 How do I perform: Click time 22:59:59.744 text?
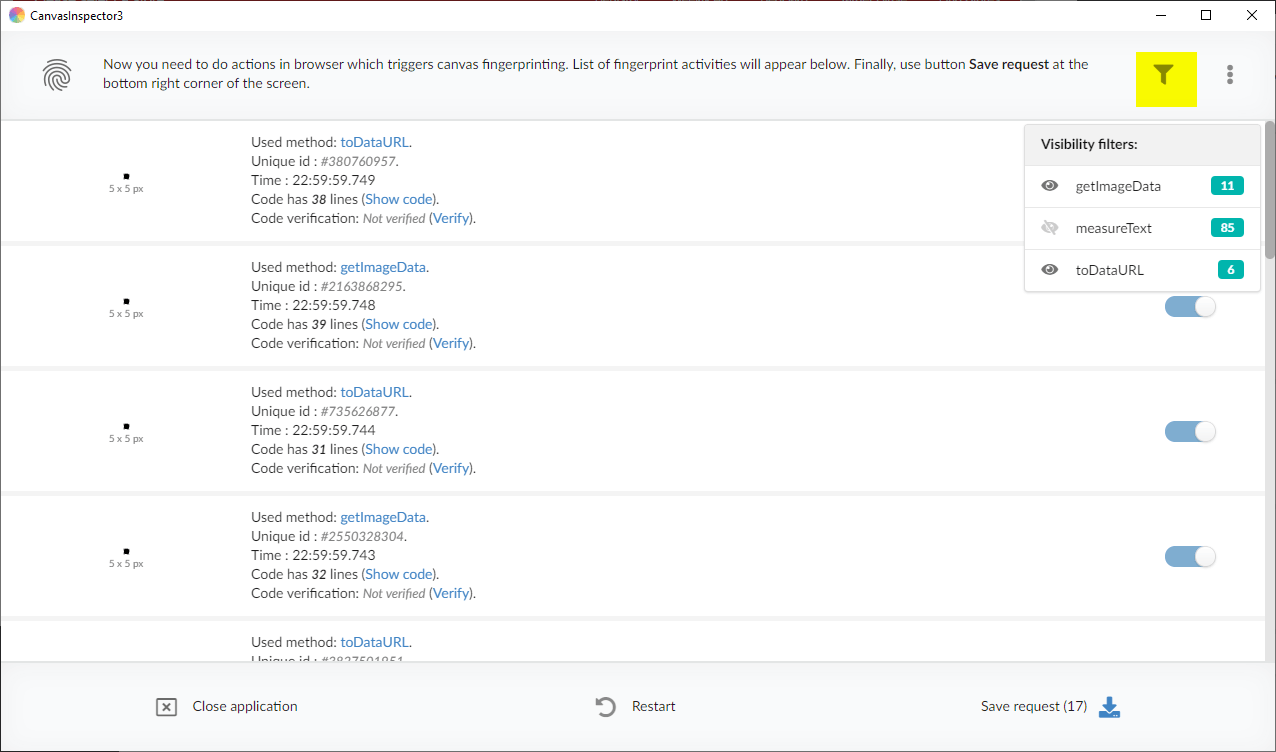(x=333, y=430)
